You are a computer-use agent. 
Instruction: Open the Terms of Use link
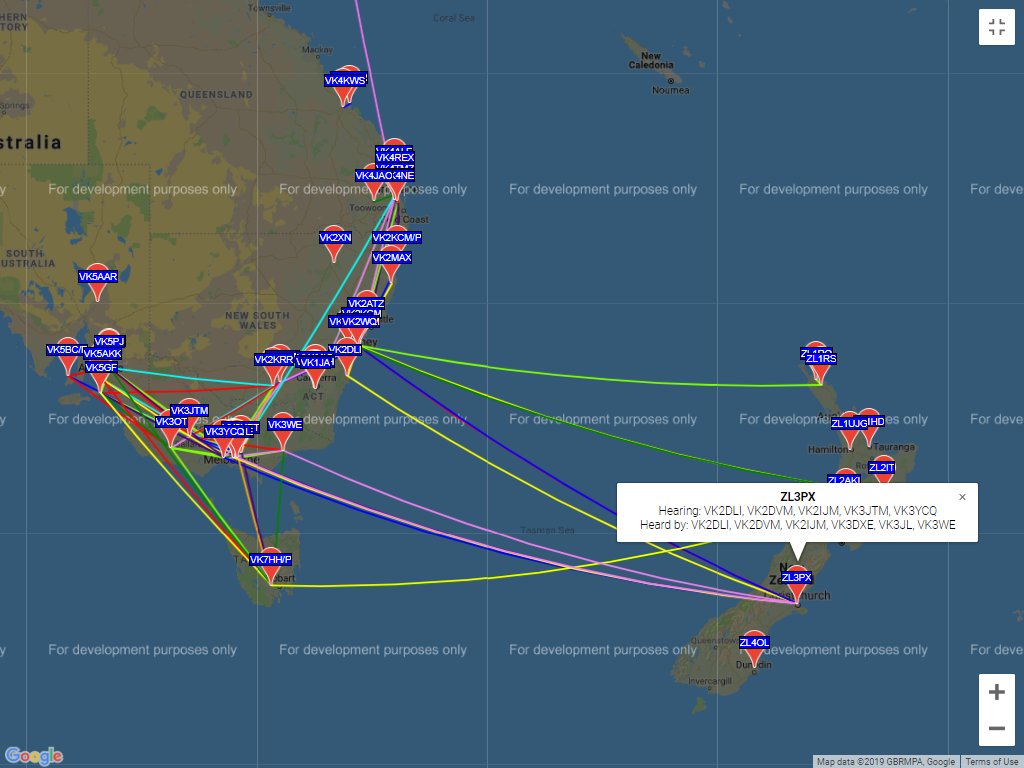point(991,762)
